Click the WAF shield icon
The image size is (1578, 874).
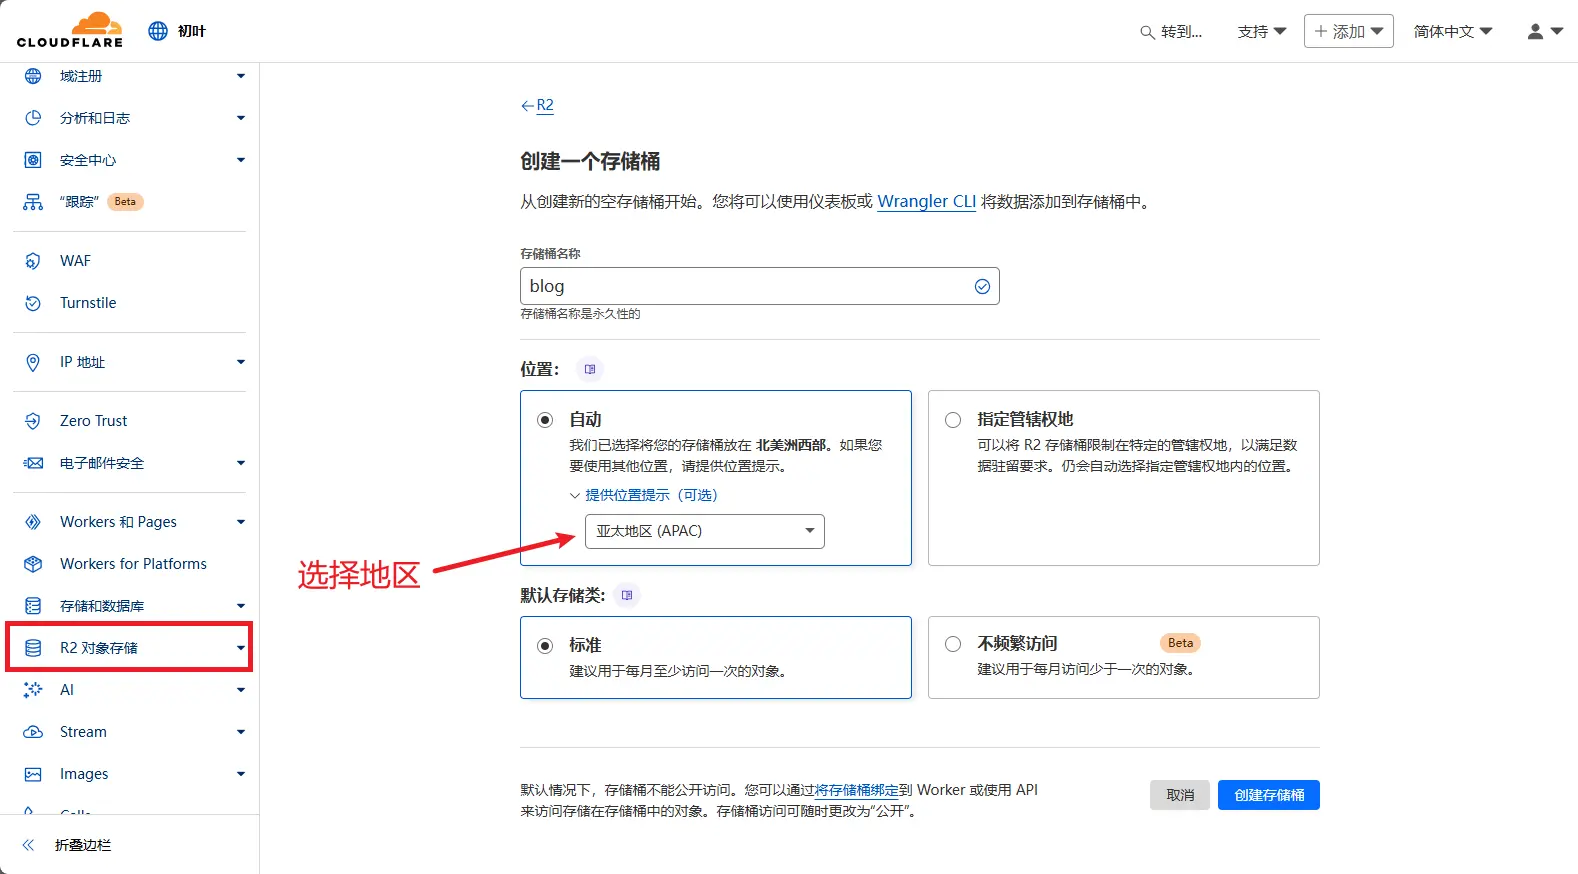[x=33, y=261]
